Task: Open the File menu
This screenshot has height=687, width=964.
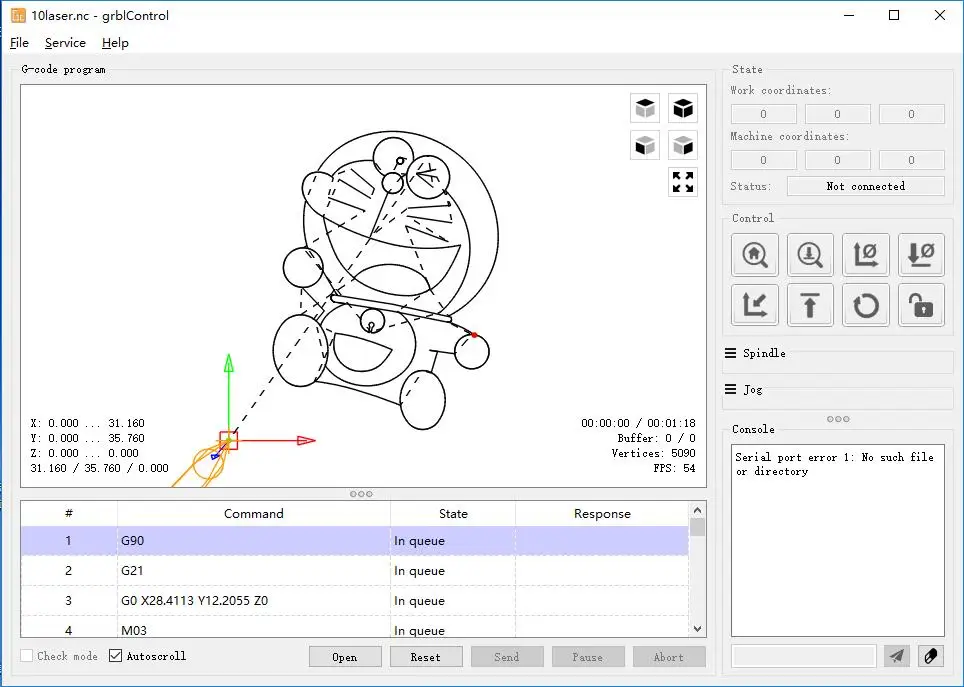Action: click(x=20, y=43)
